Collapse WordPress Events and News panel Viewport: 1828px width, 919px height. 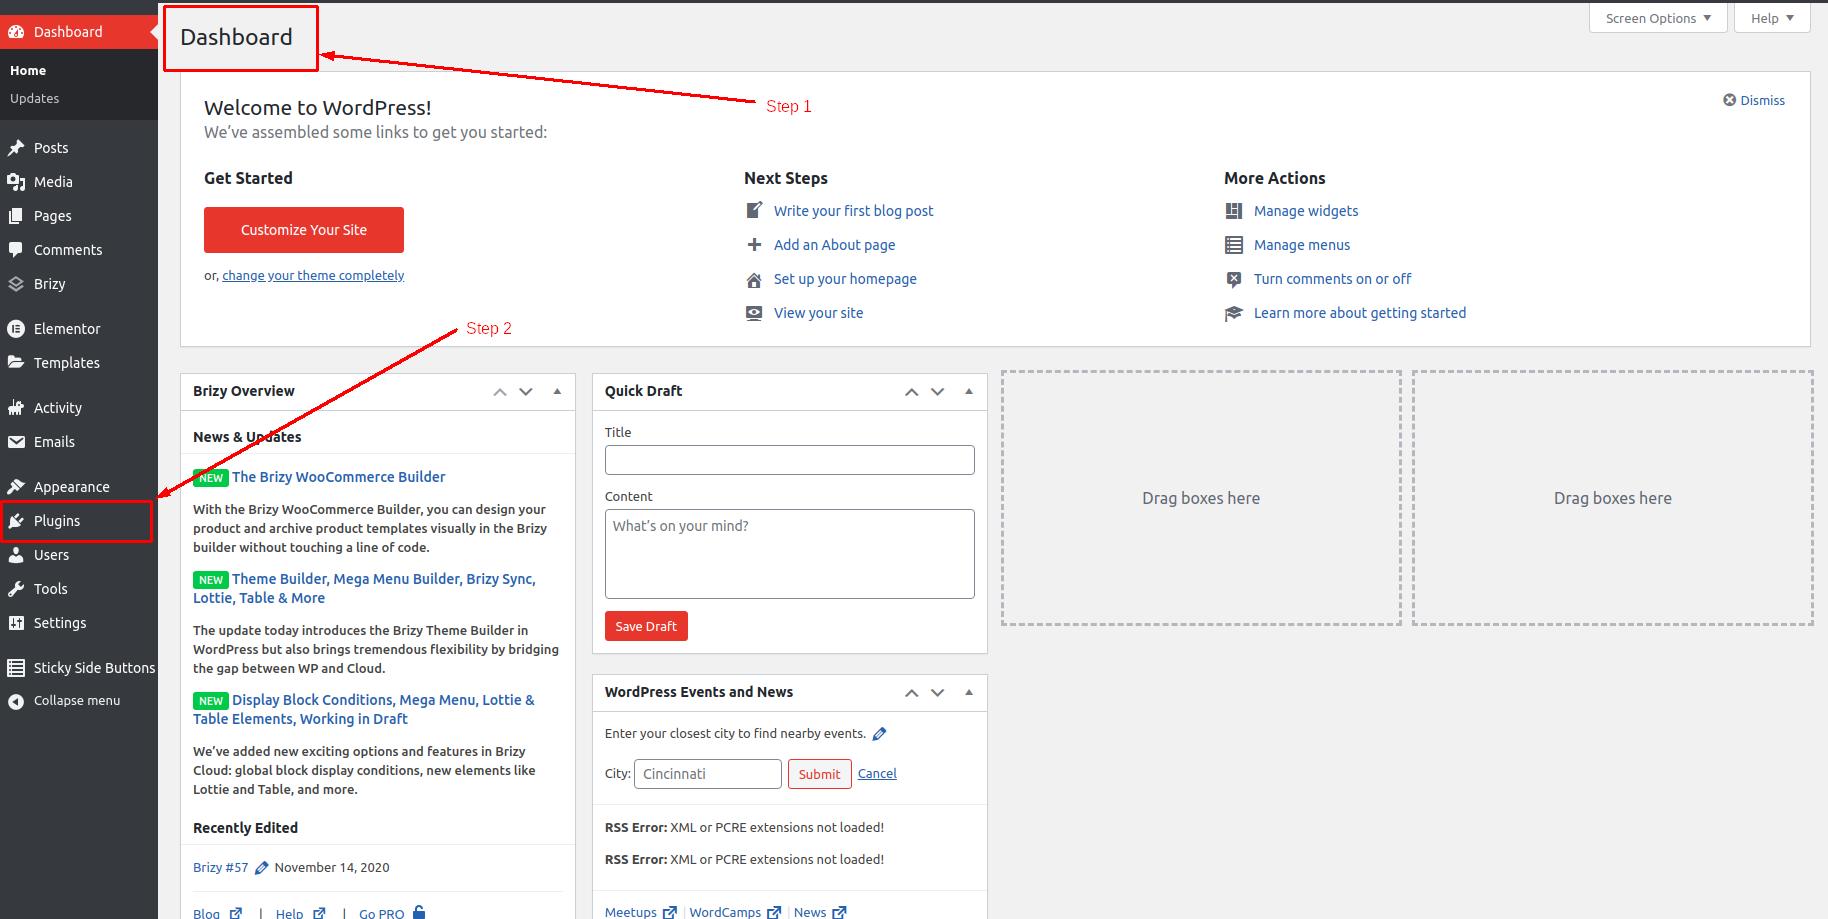968,692
